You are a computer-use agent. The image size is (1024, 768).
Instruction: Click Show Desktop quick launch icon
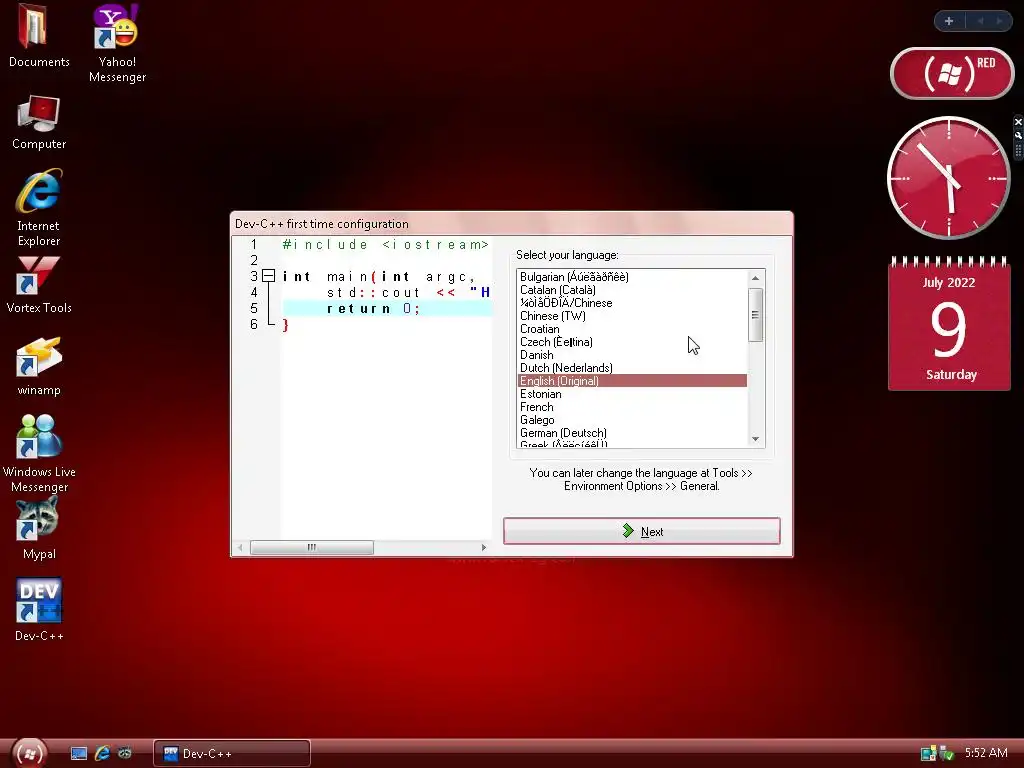78,754
